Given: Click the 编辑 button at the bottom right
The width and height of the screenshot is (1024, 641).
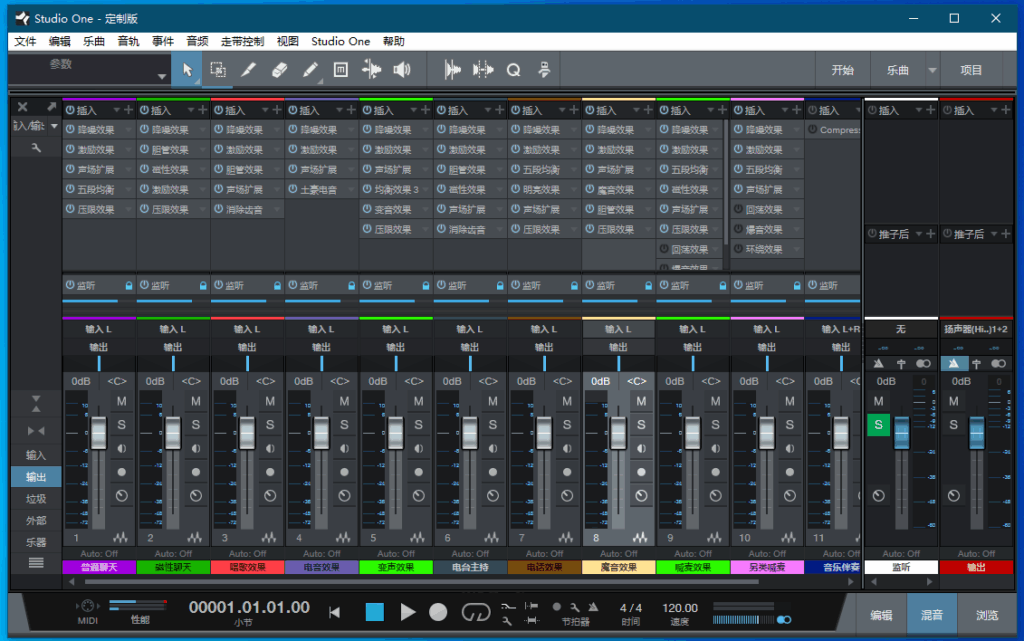Looking at the screenshot, I should coord(881,615).
